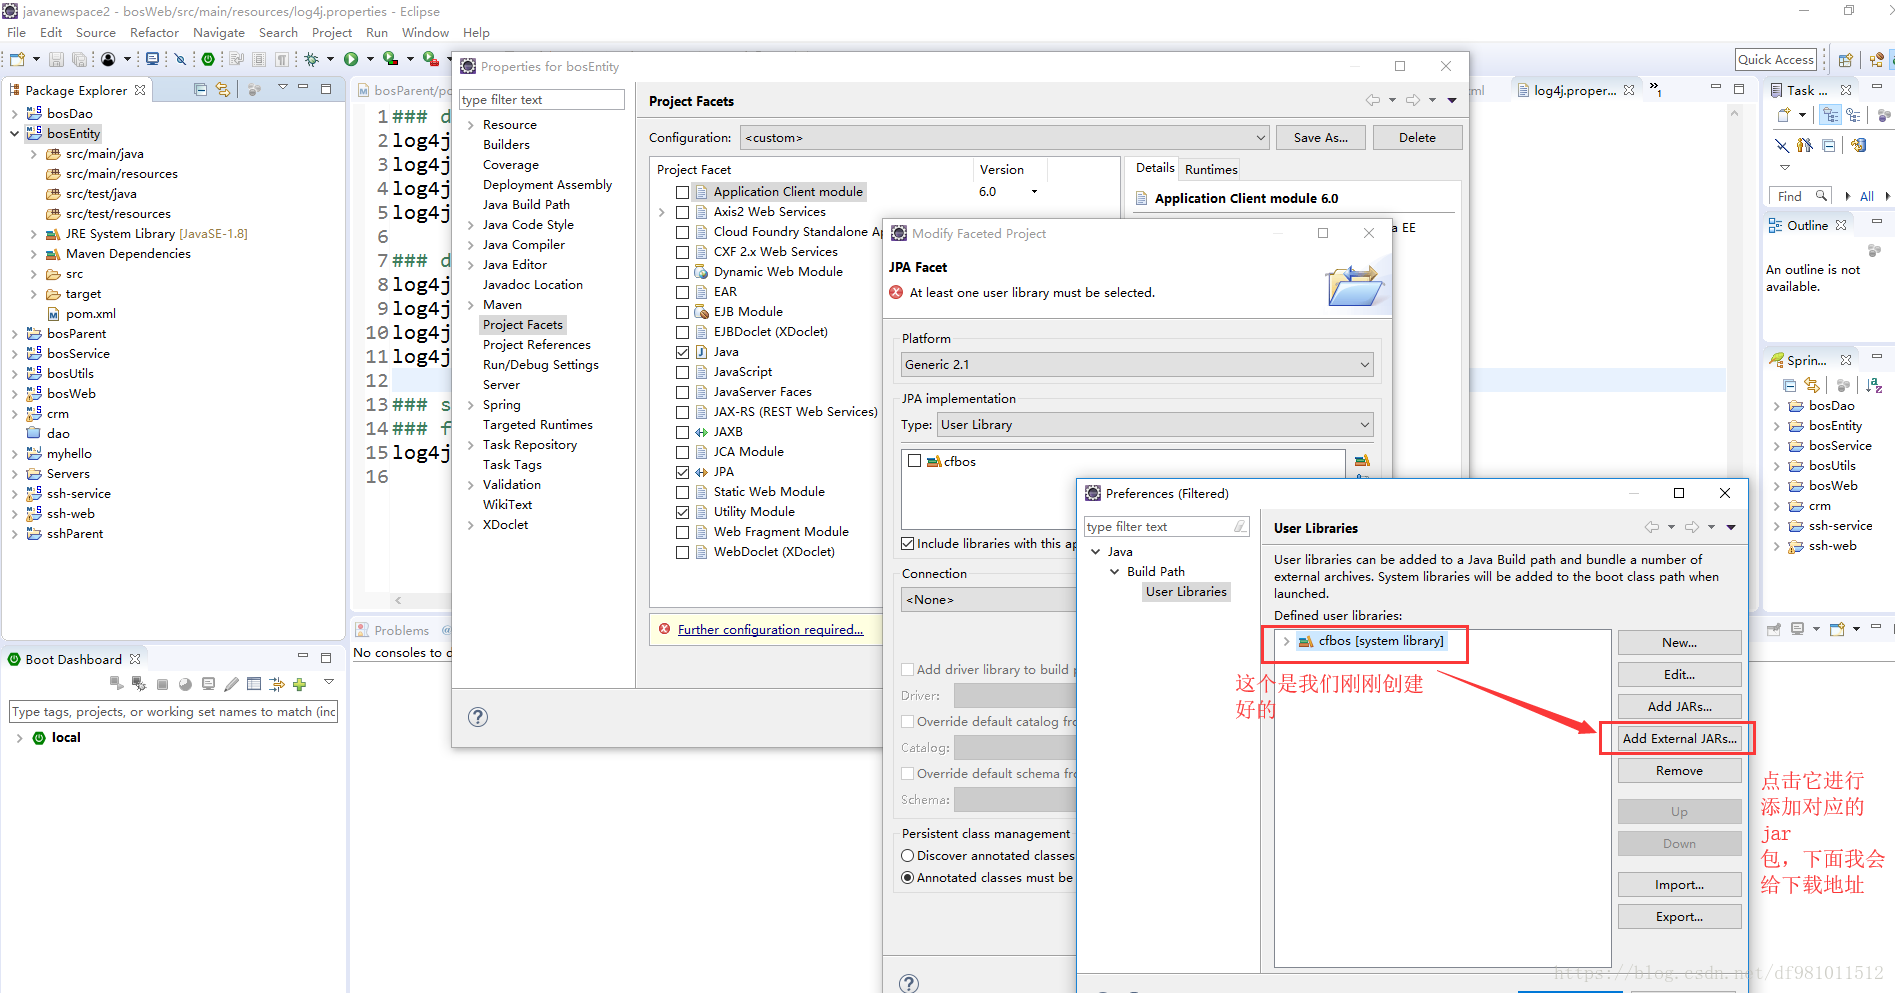Sort alphabetically icon in Spring Explorer
Image resolution: width=1895 pixels, height=993 pixels.
pyautogui.click(x=1874, y=385)
